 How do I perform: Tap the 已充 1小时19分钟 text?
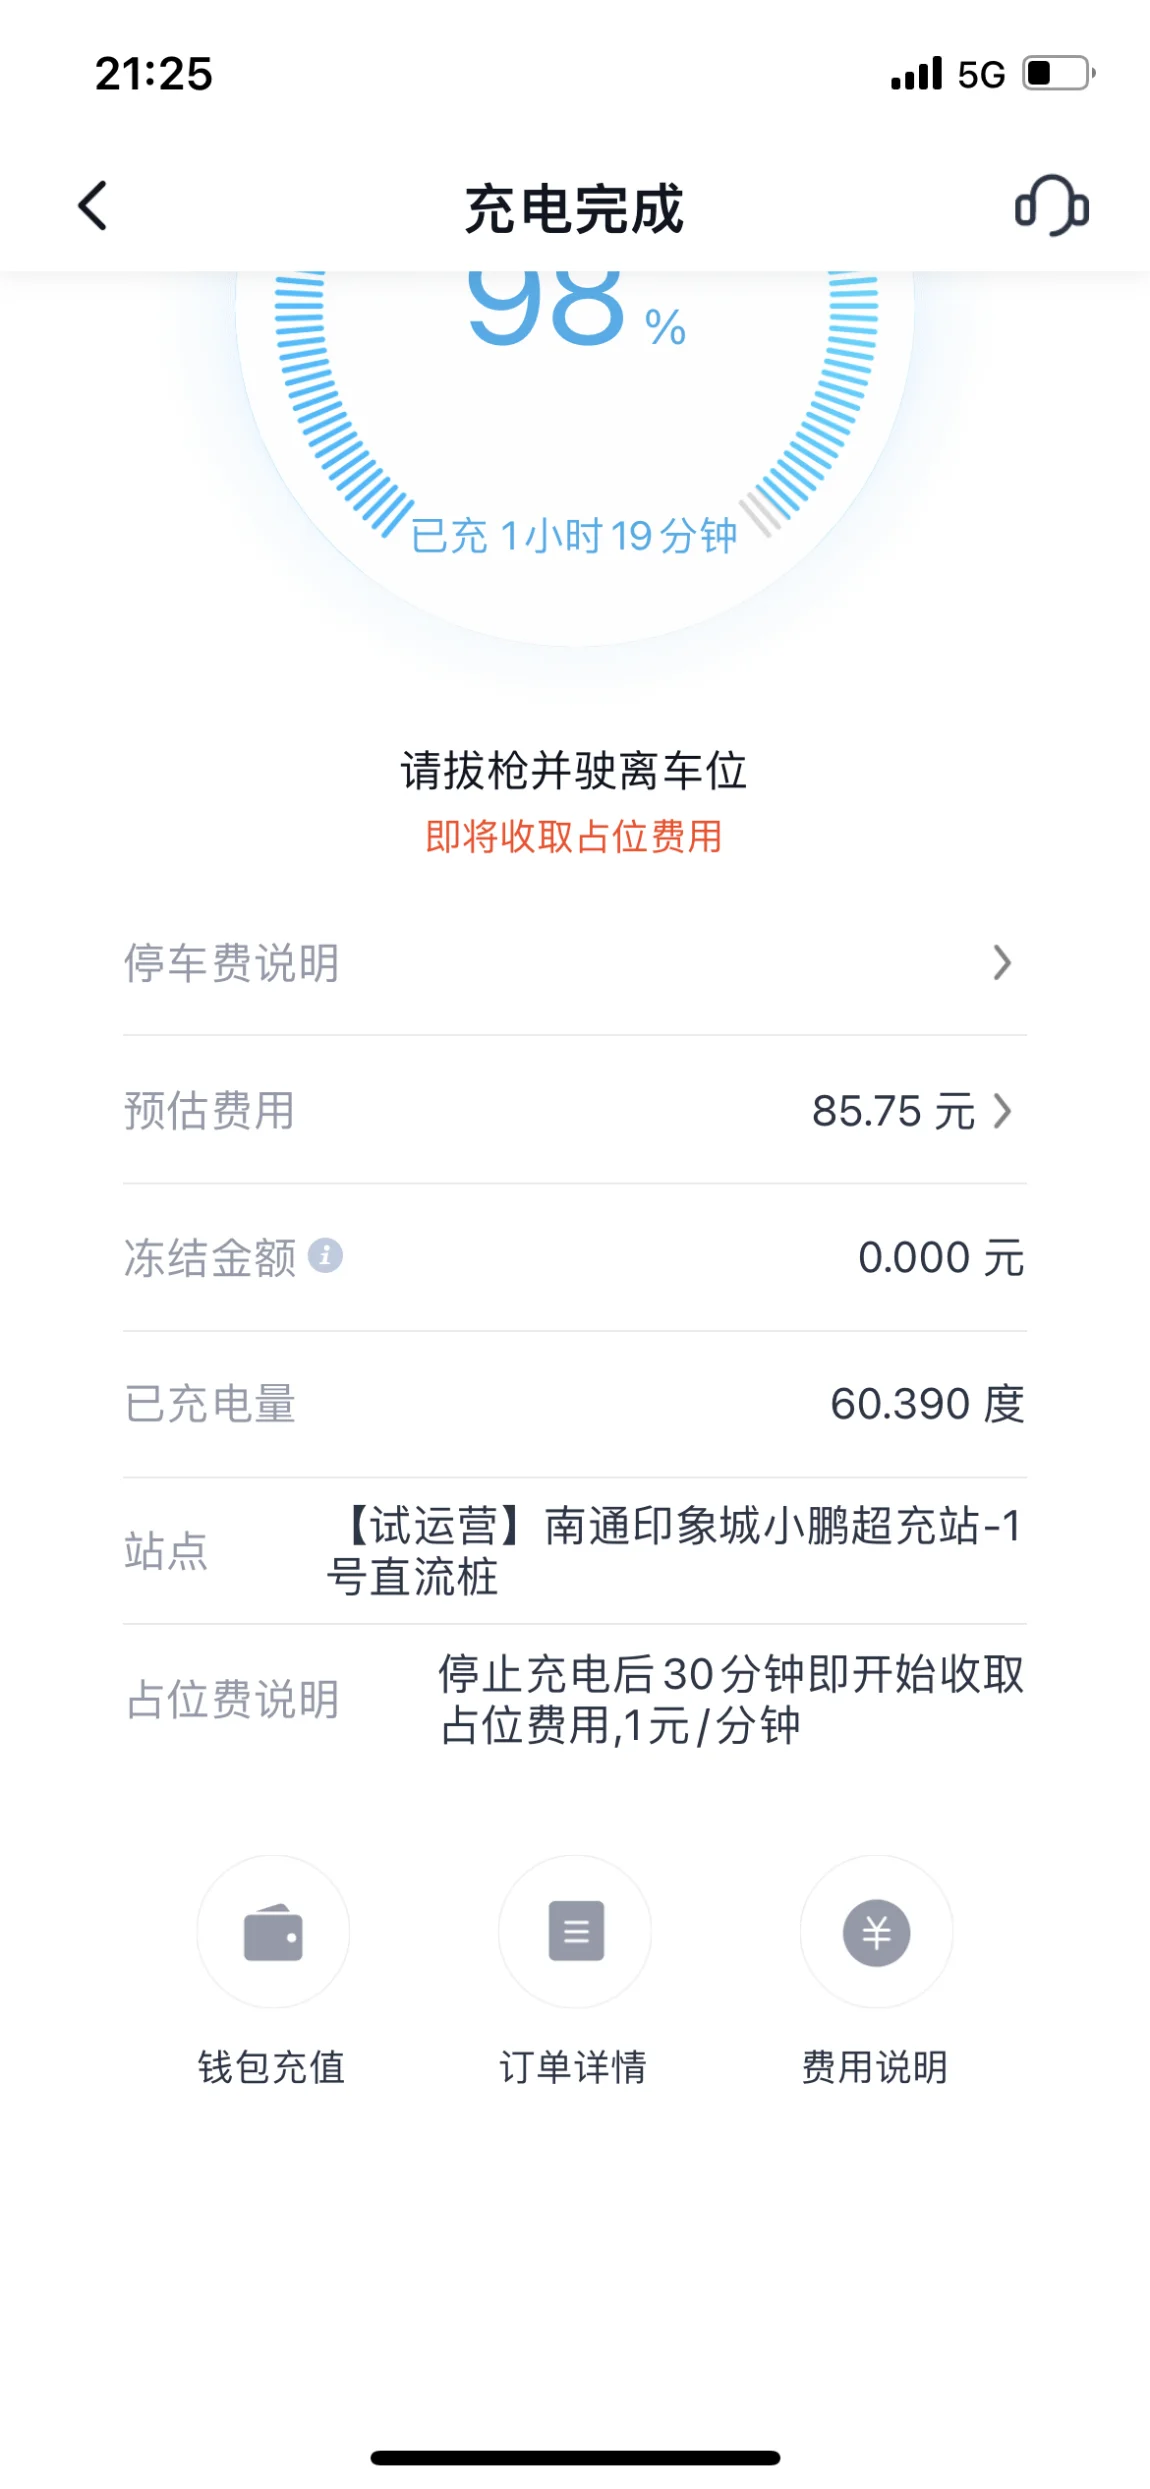[574, 536]
